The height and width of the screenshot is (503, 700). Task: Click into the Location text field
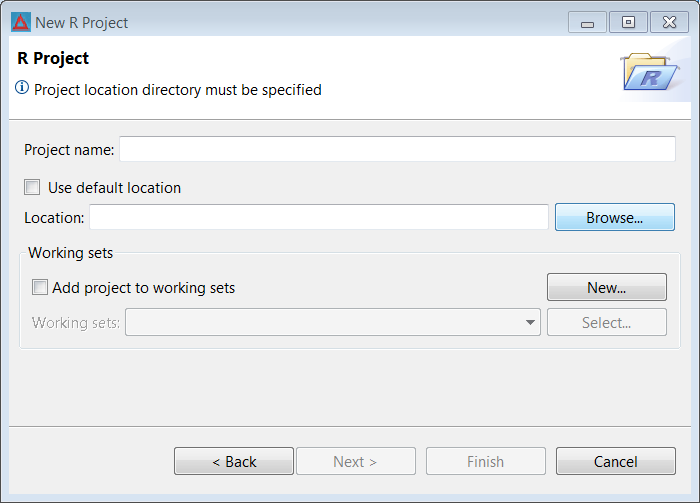(319, 217)
